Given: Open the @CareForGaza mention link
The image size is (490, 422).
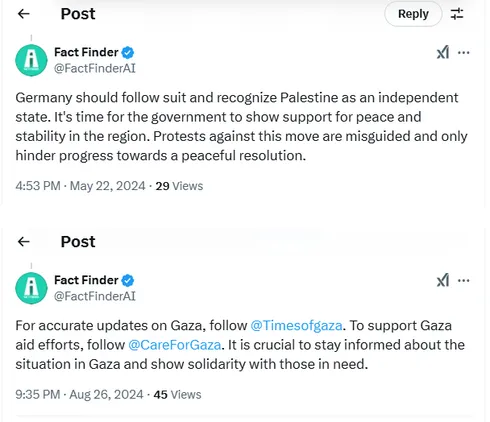Looking at the screenshot, I should (175, 345).
